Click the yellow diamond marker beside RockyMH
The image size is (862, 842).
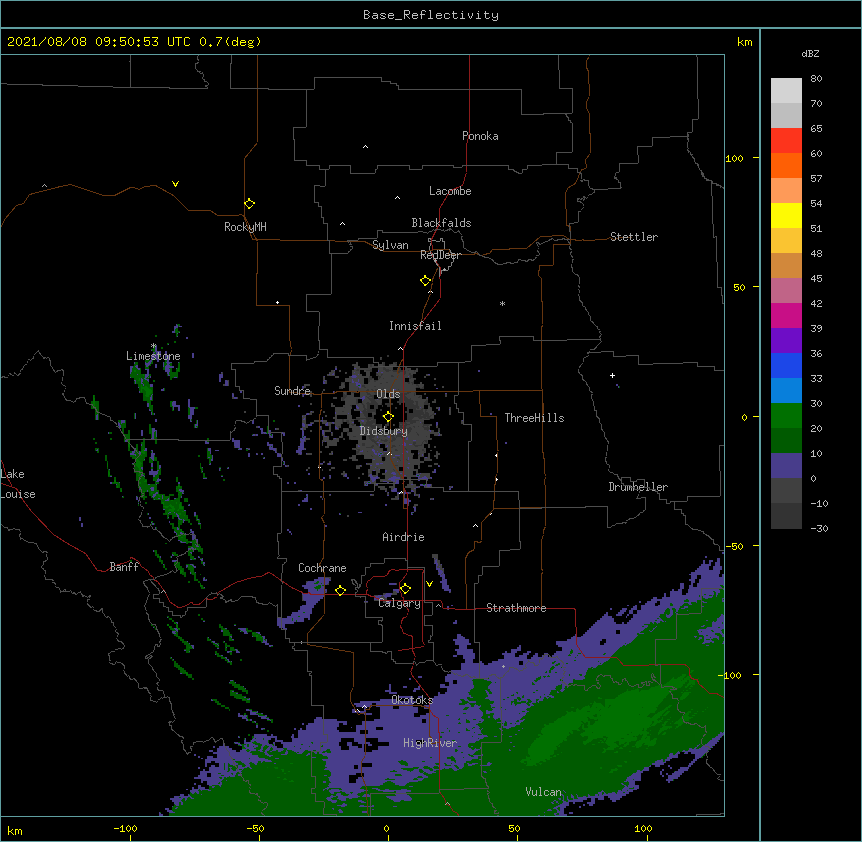249,204
